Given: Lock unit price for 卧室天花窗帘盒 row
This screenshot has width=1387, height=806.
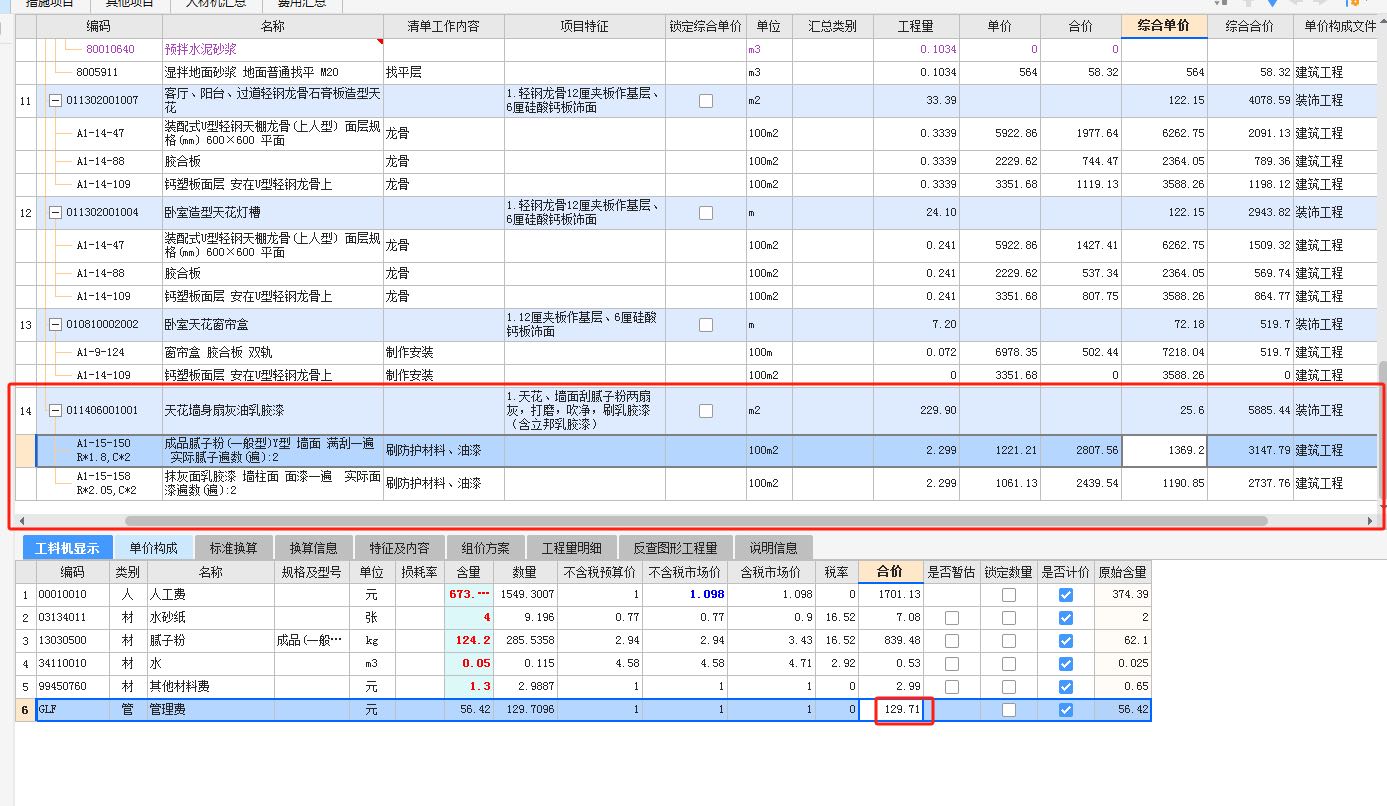Looking at the screenshot, I should click(x=706, y=325).
